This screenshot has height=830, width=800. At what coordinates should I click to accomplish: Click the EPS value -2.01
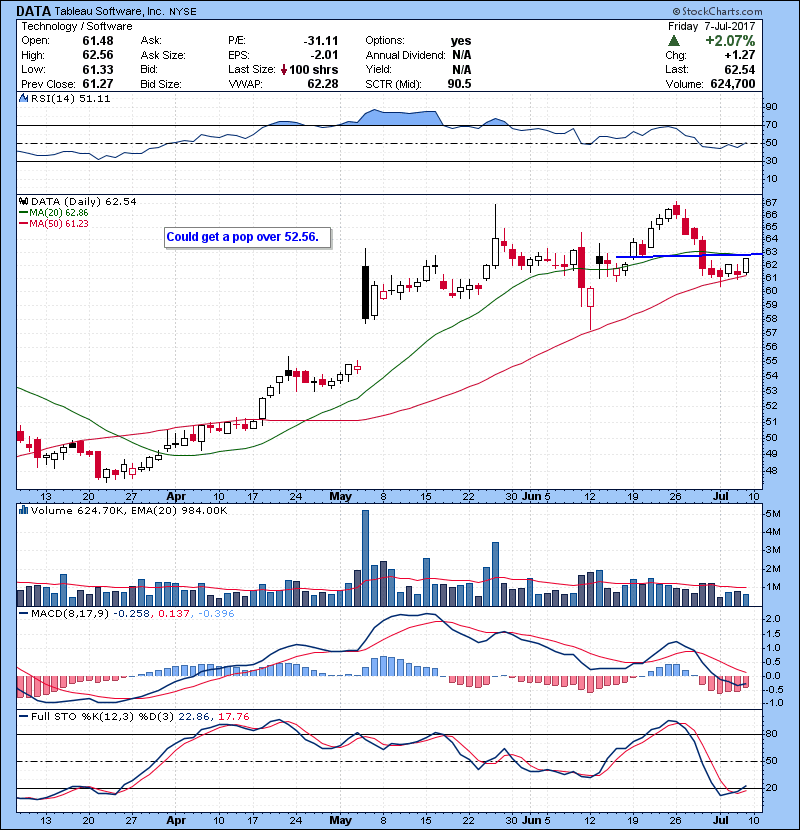(323, 55)
